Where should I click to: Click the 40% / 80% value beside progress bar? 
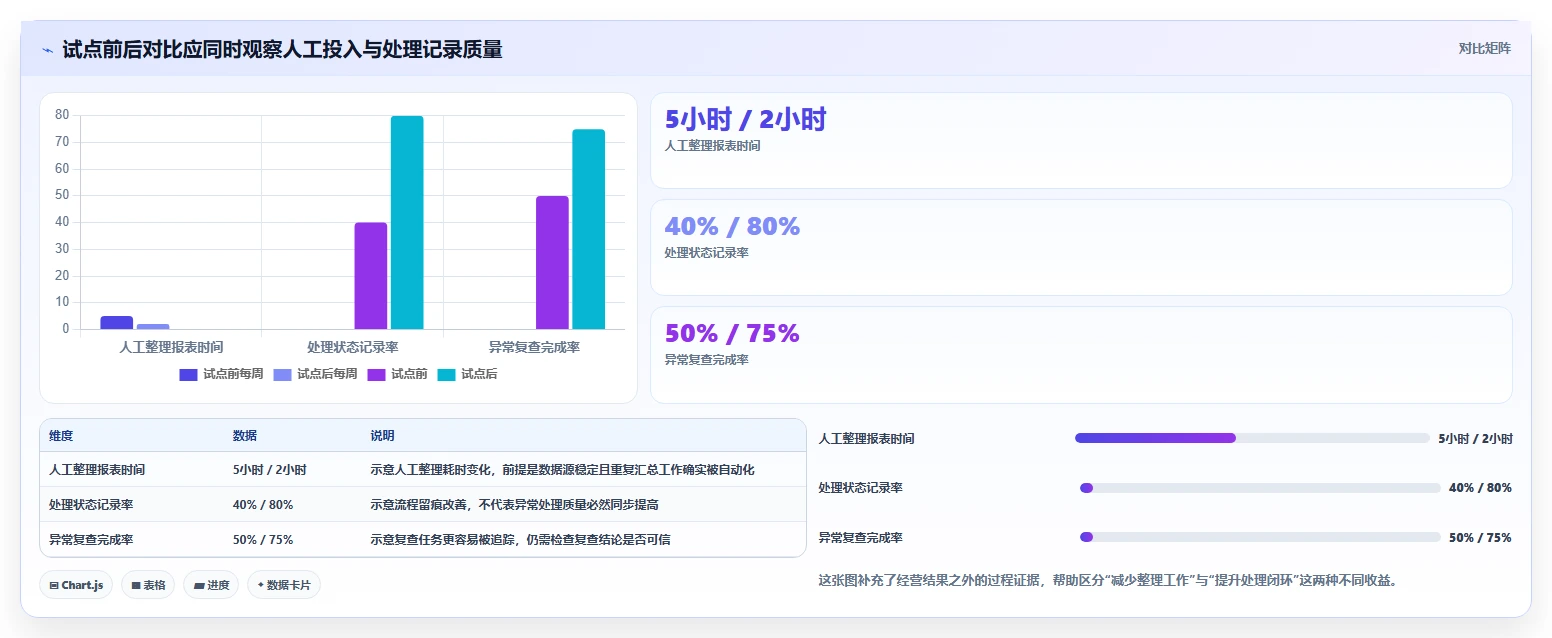[x=1480, y=488]
